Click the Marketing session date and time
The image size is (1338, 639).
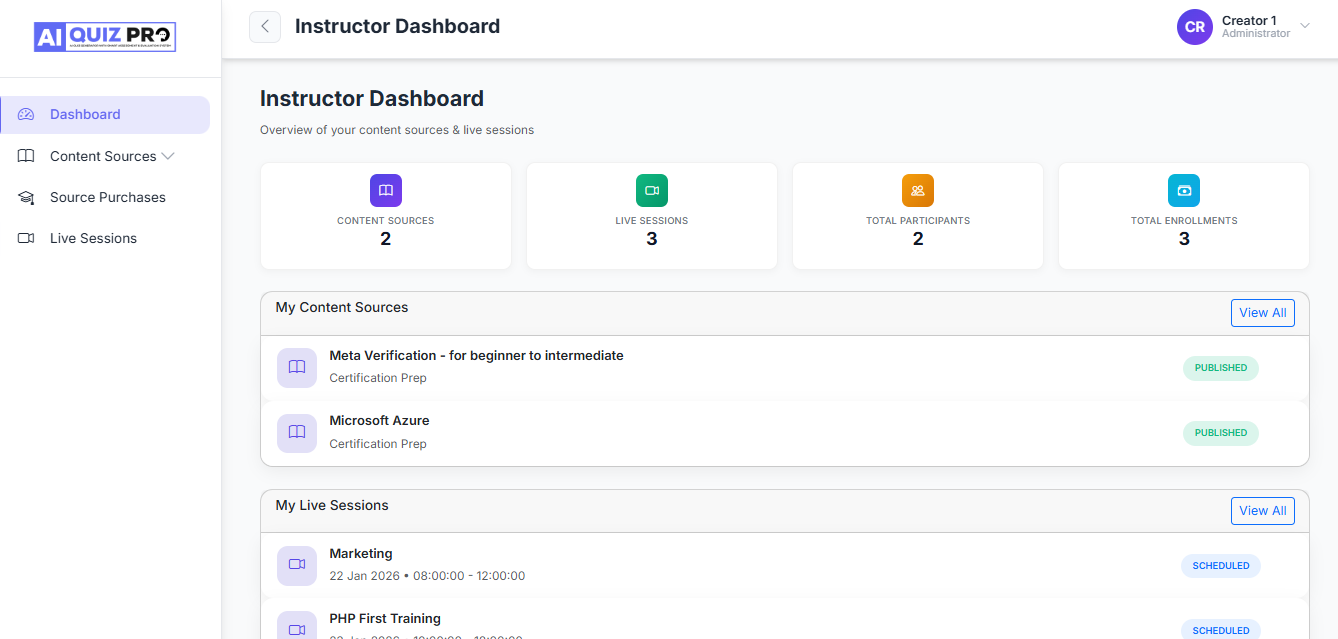(x=427, y=576)
